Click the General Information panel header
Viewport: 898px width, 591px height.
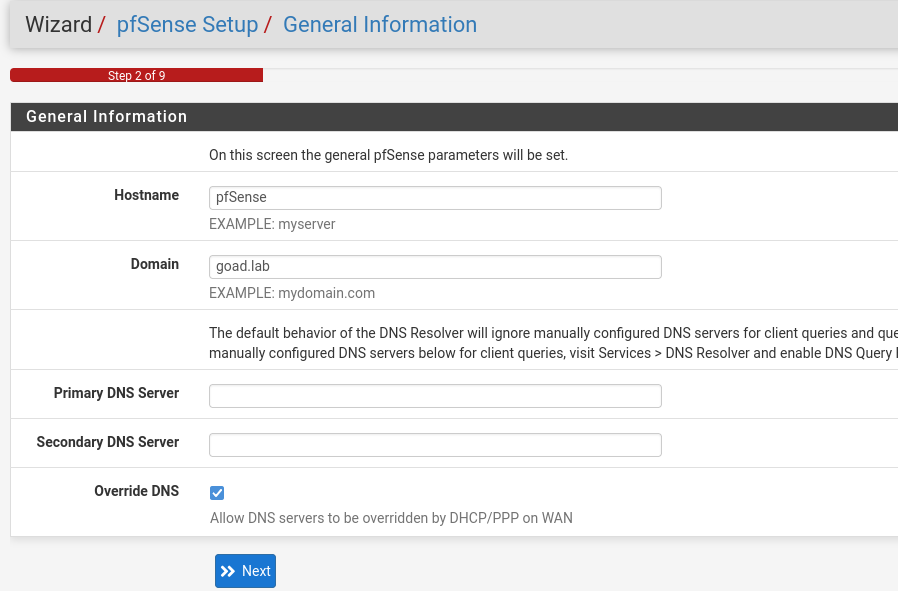coord(454,117)
